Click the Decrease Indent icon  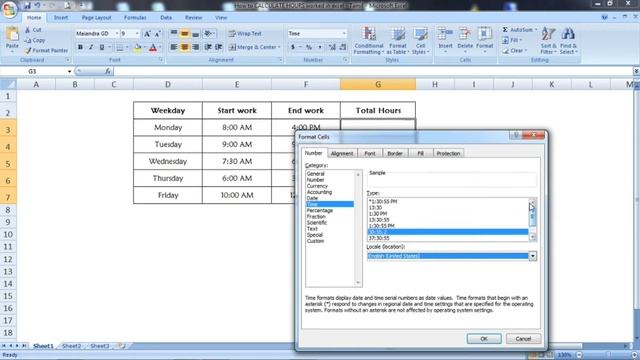[208, 47]
